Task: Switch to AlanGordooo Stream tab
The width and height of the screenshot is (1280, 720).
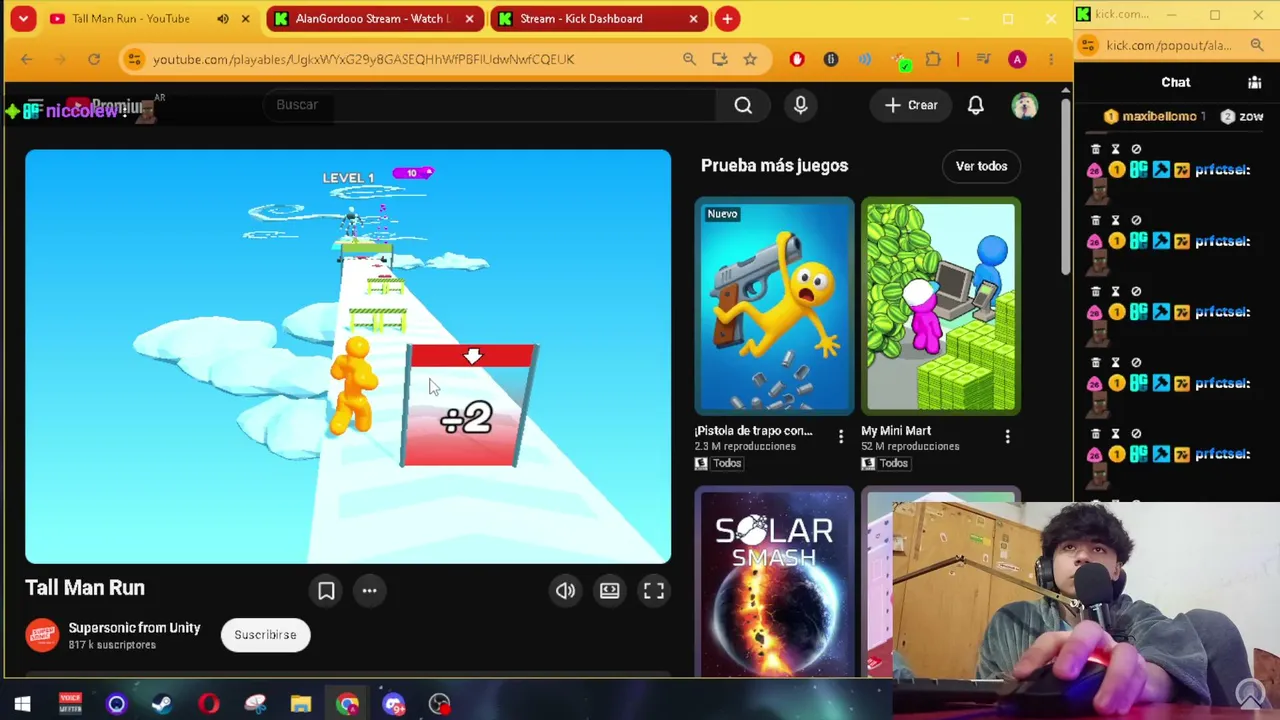Action: point(373,19)
